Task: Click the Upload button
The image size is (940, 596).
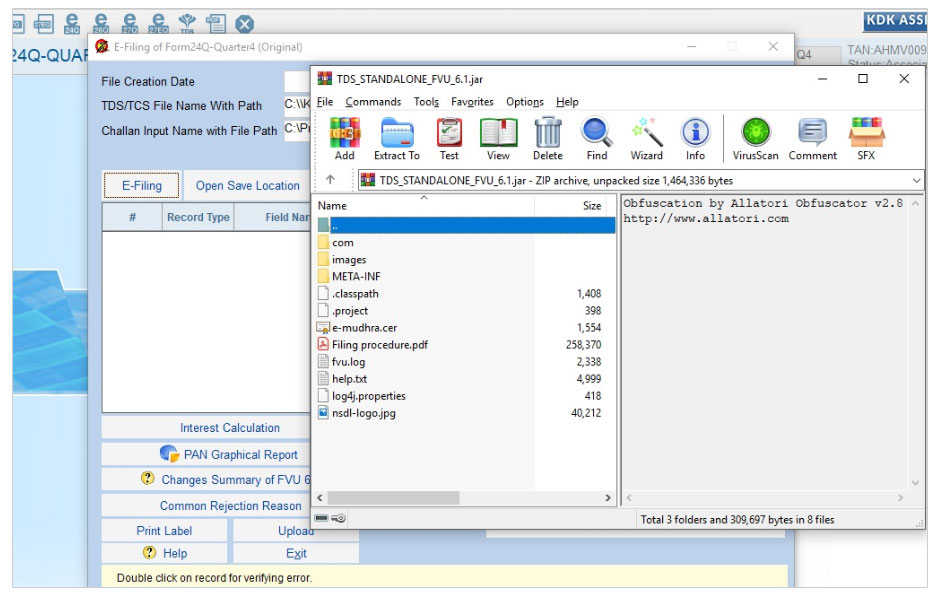Action: pyautogui.click(x=296, y=531)
